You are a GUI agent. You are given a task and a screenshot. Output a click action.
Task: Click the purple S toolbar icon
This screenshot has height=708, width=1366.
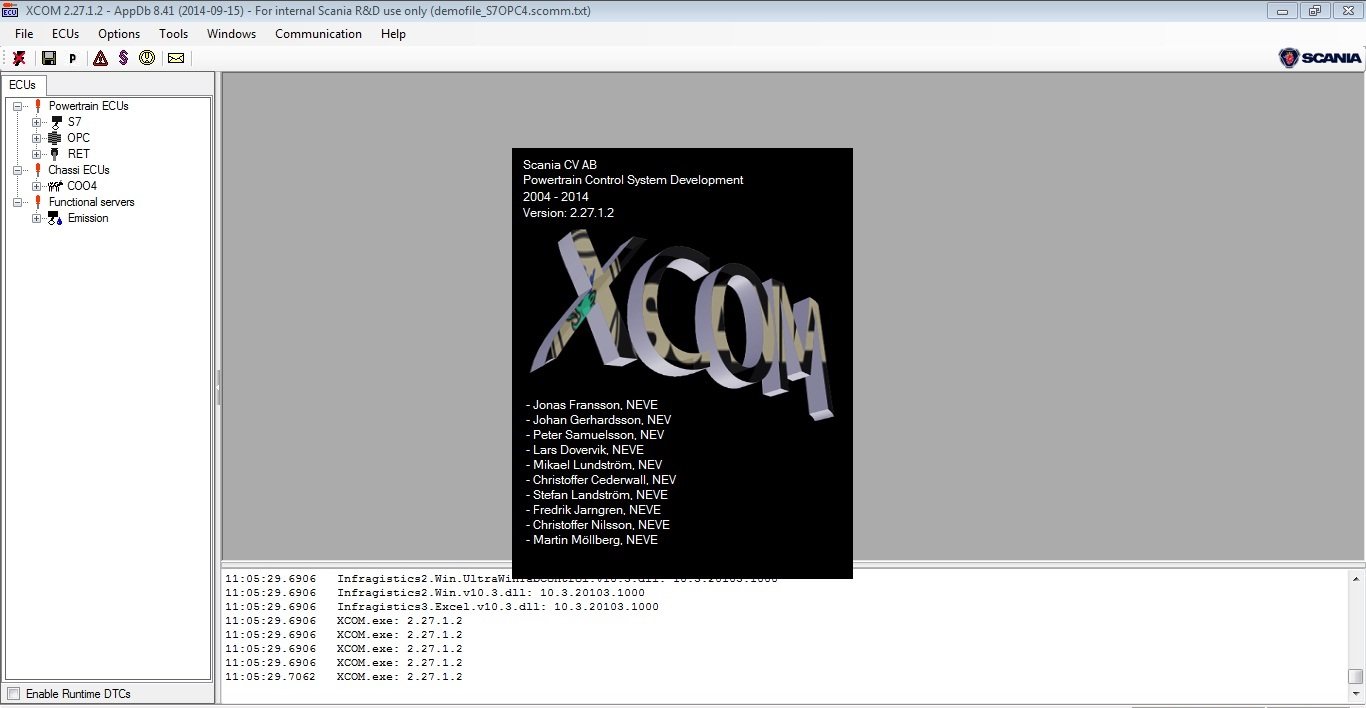coord(123,58)
